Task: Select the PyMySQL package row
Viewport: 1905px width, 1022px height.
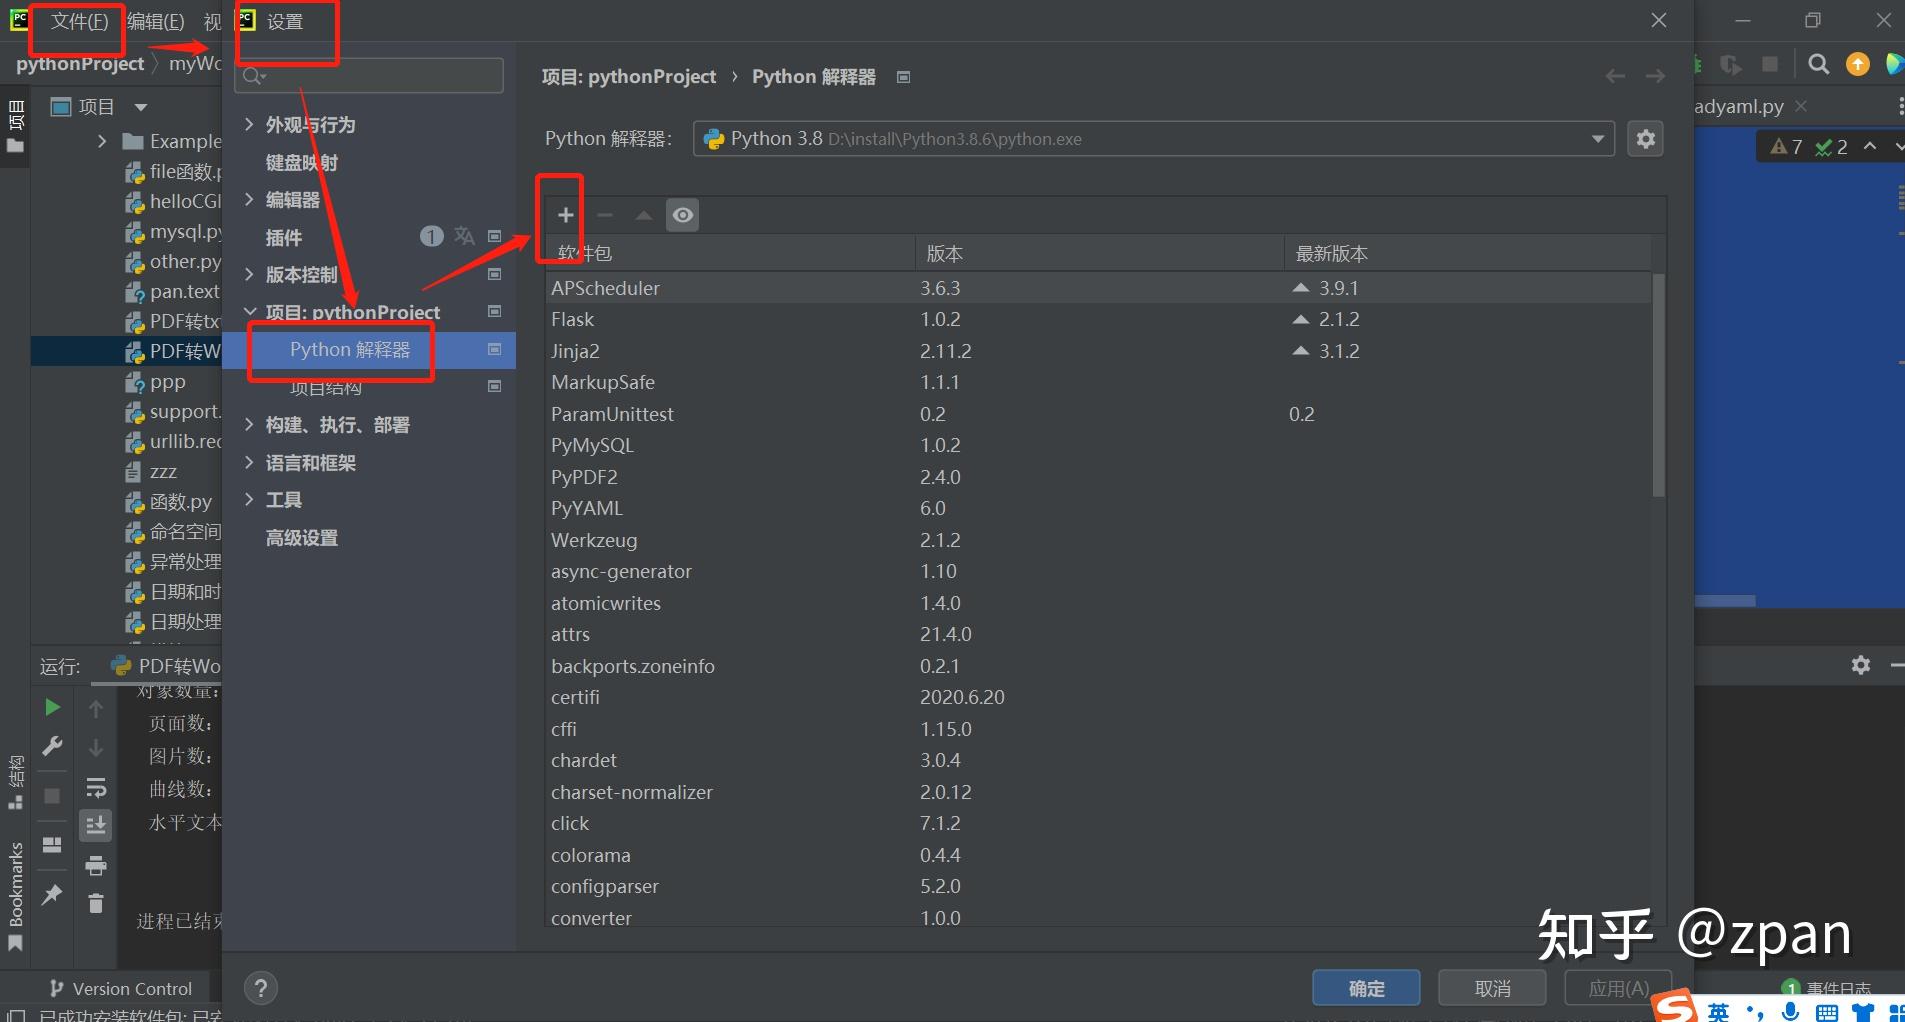Action: coord(1098,445)
